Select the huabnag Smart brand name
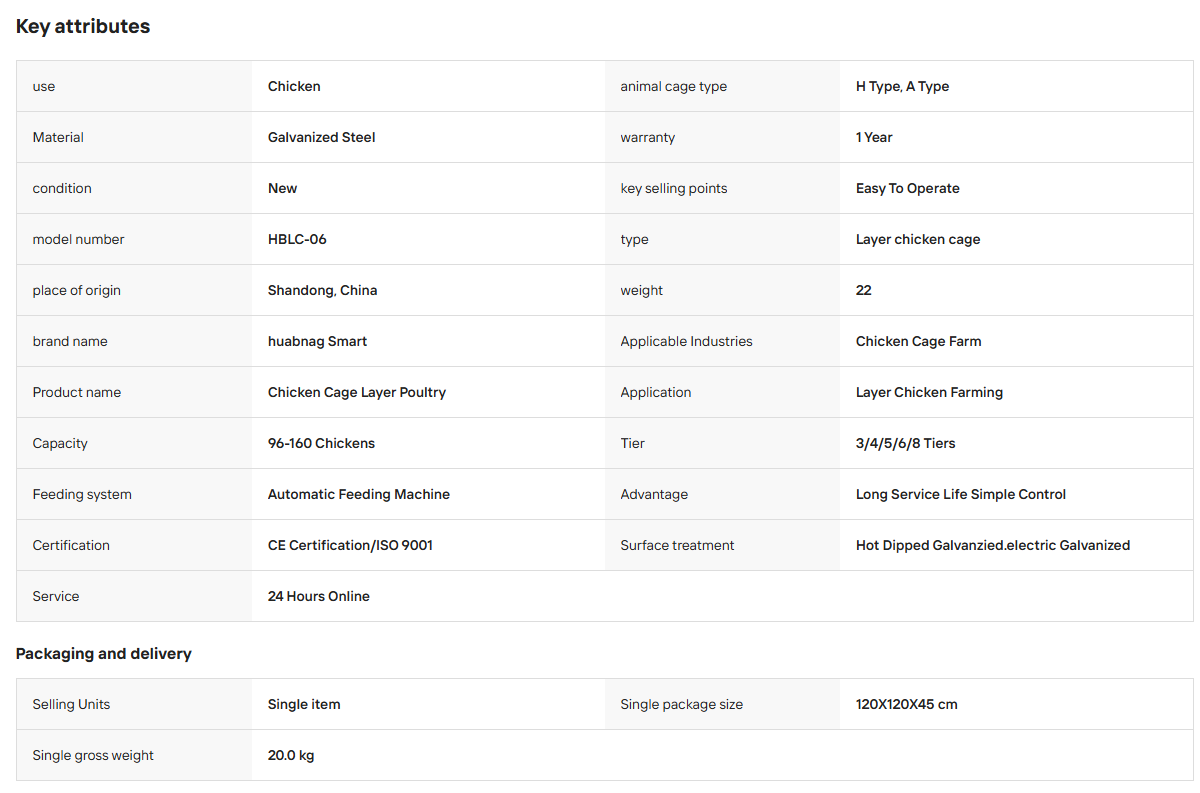 [x=317, y=341]
